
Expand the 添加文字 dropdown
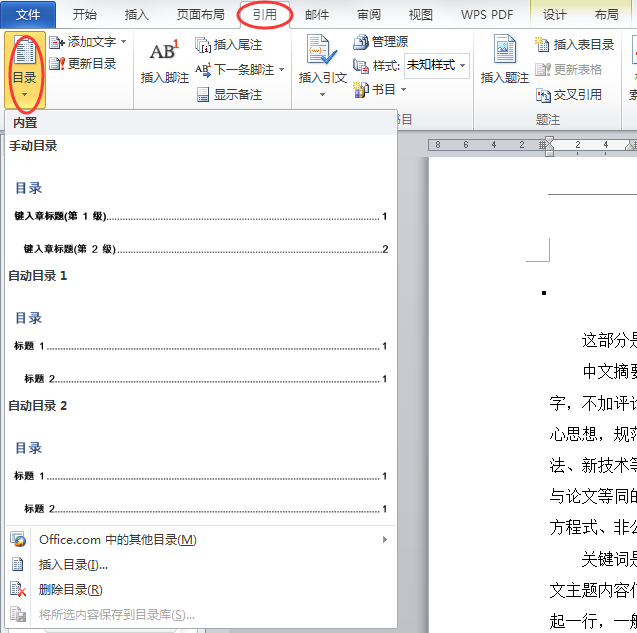124,42
